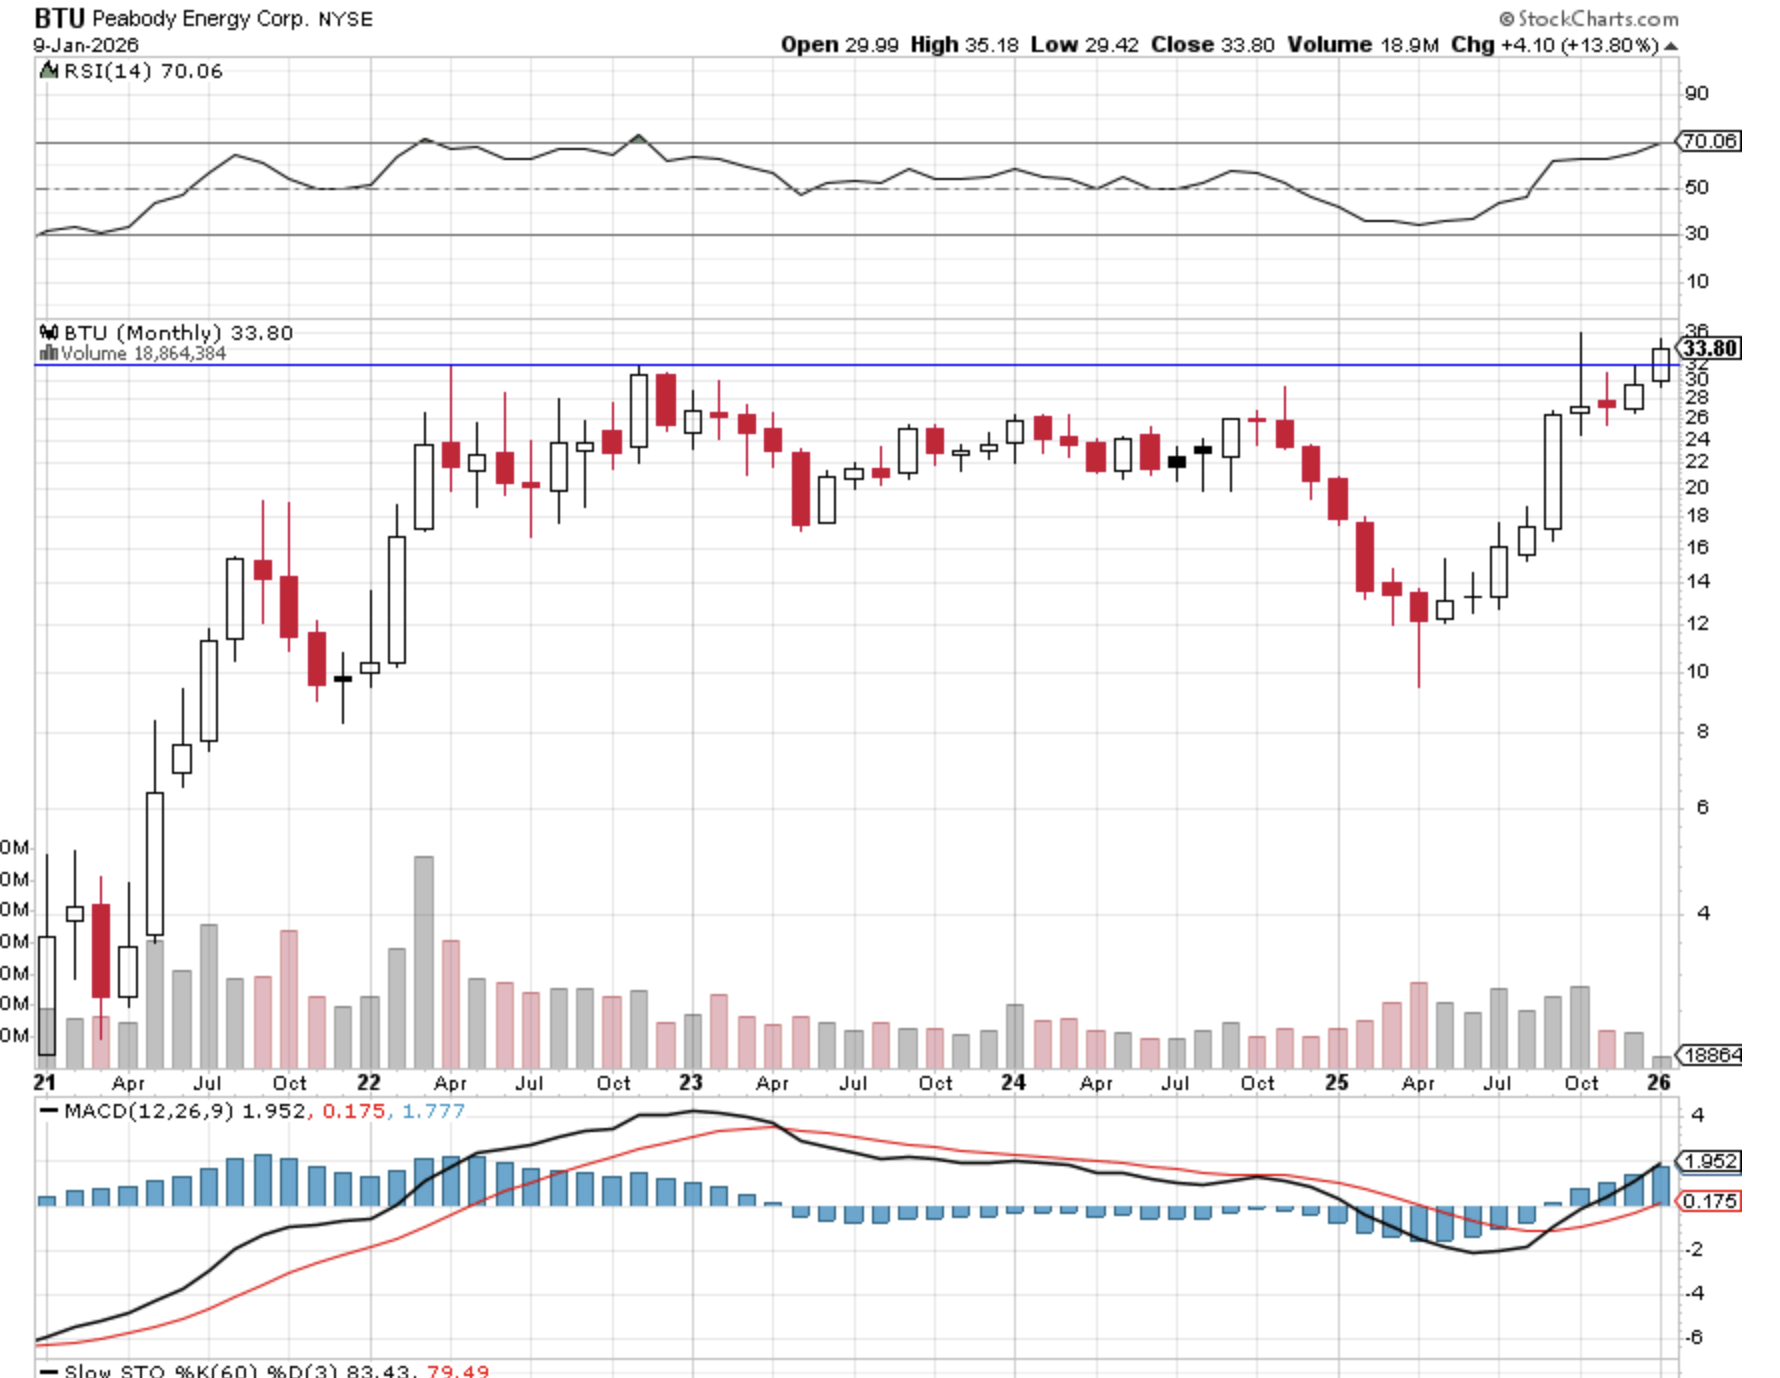The width and height of the screenshot is (1780, 1378).
Task: Select the 25 year marker on time axis
Action: (x=1336, y=1083)
